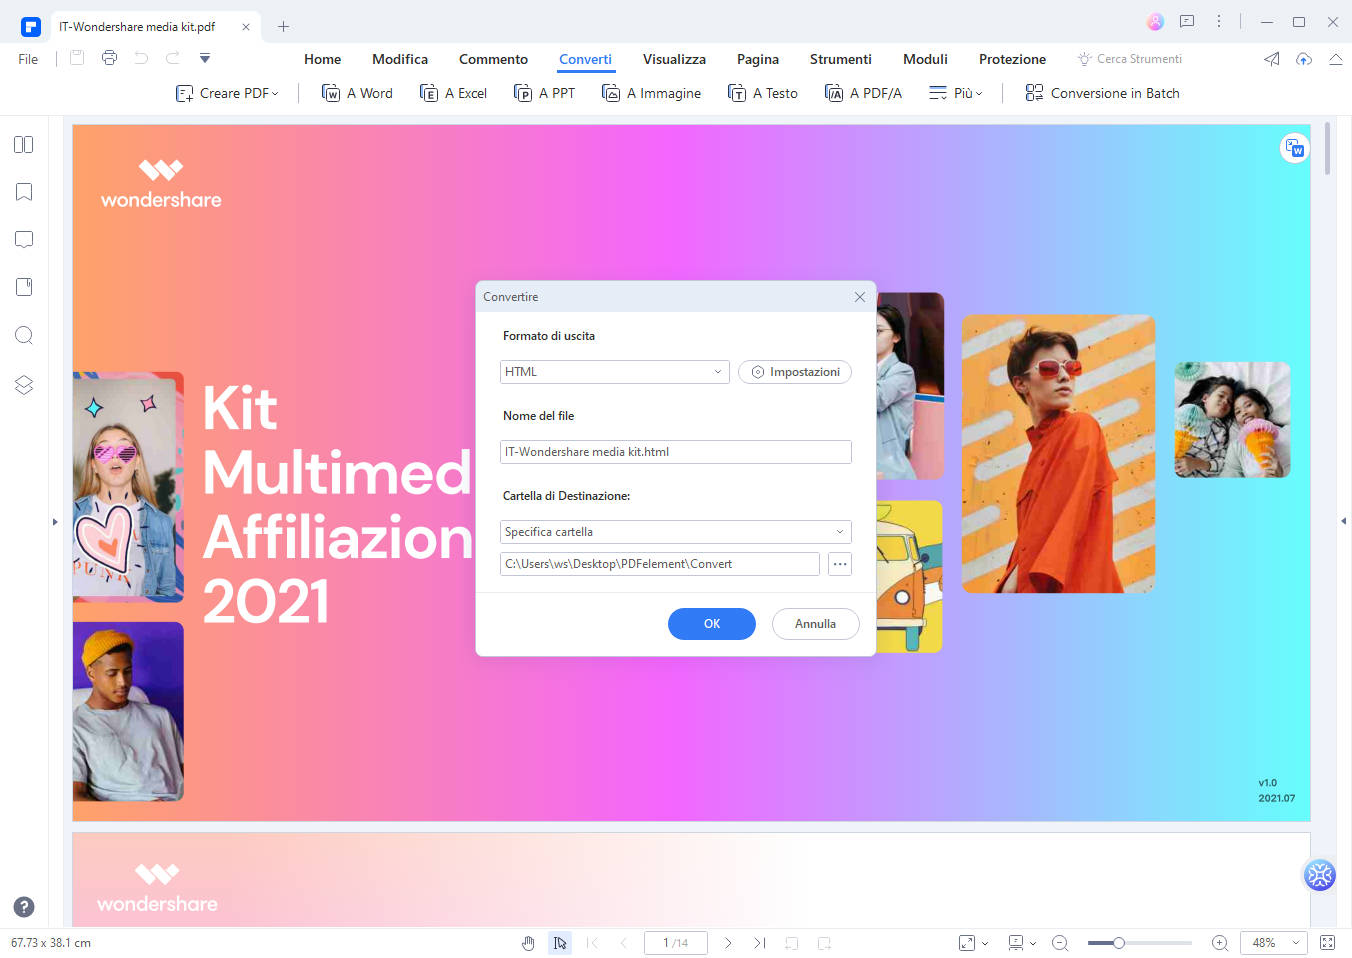Click A Testo conversion button

coord(762,93)
